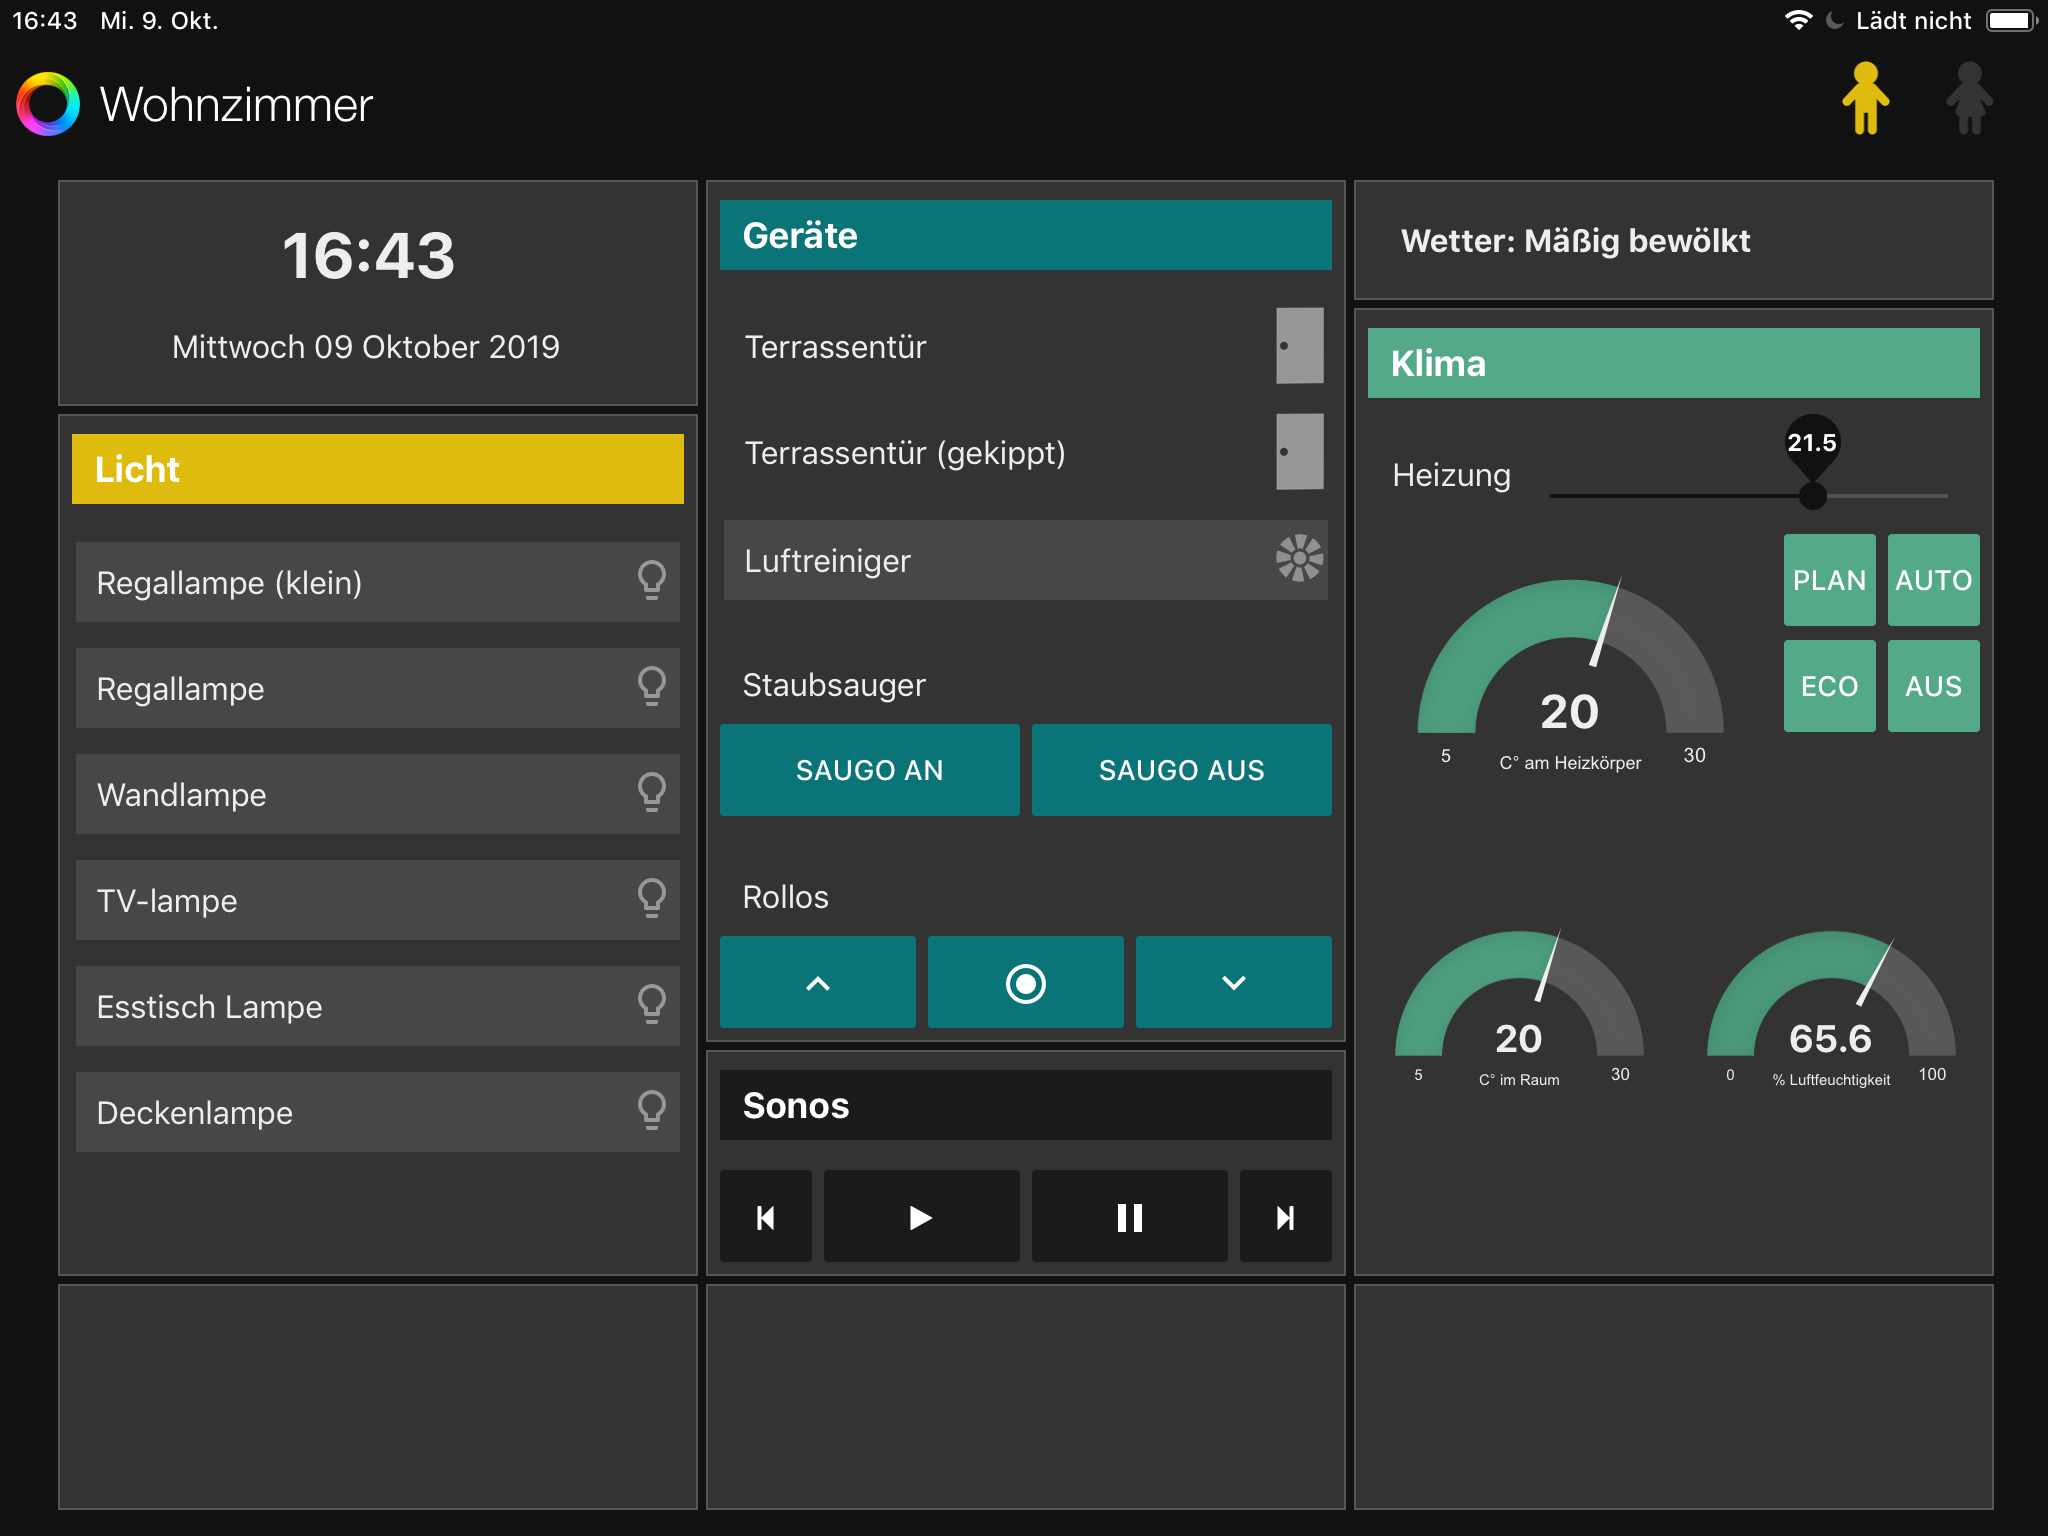Viewport: 2048px width, 1536px height.
Task: Click the grey female presence icon
Action: (x=1969, y=99)
